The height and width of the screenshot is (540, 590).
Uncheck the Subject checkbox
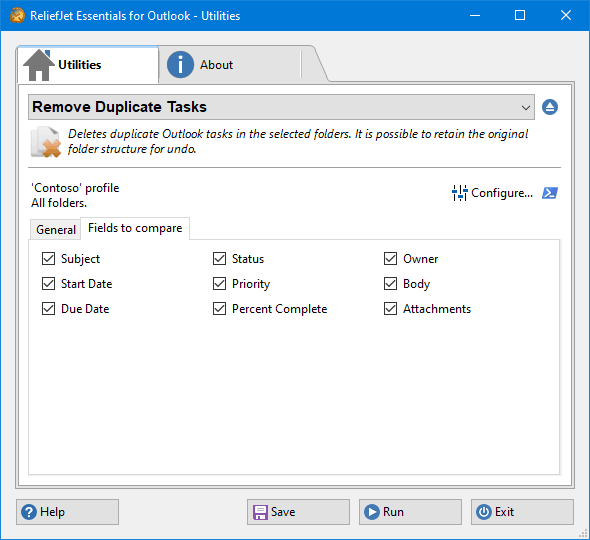point(49,259)
